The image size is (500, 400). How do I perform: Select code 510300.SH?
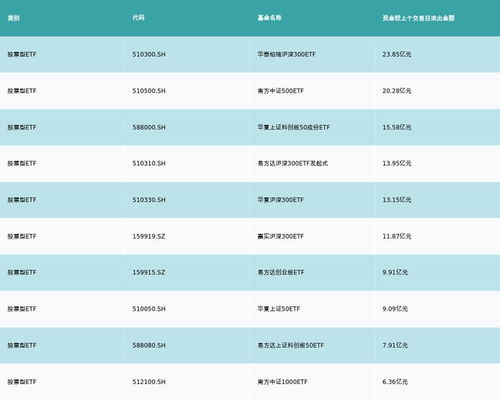pyautogui.click(x=149, y=54)
